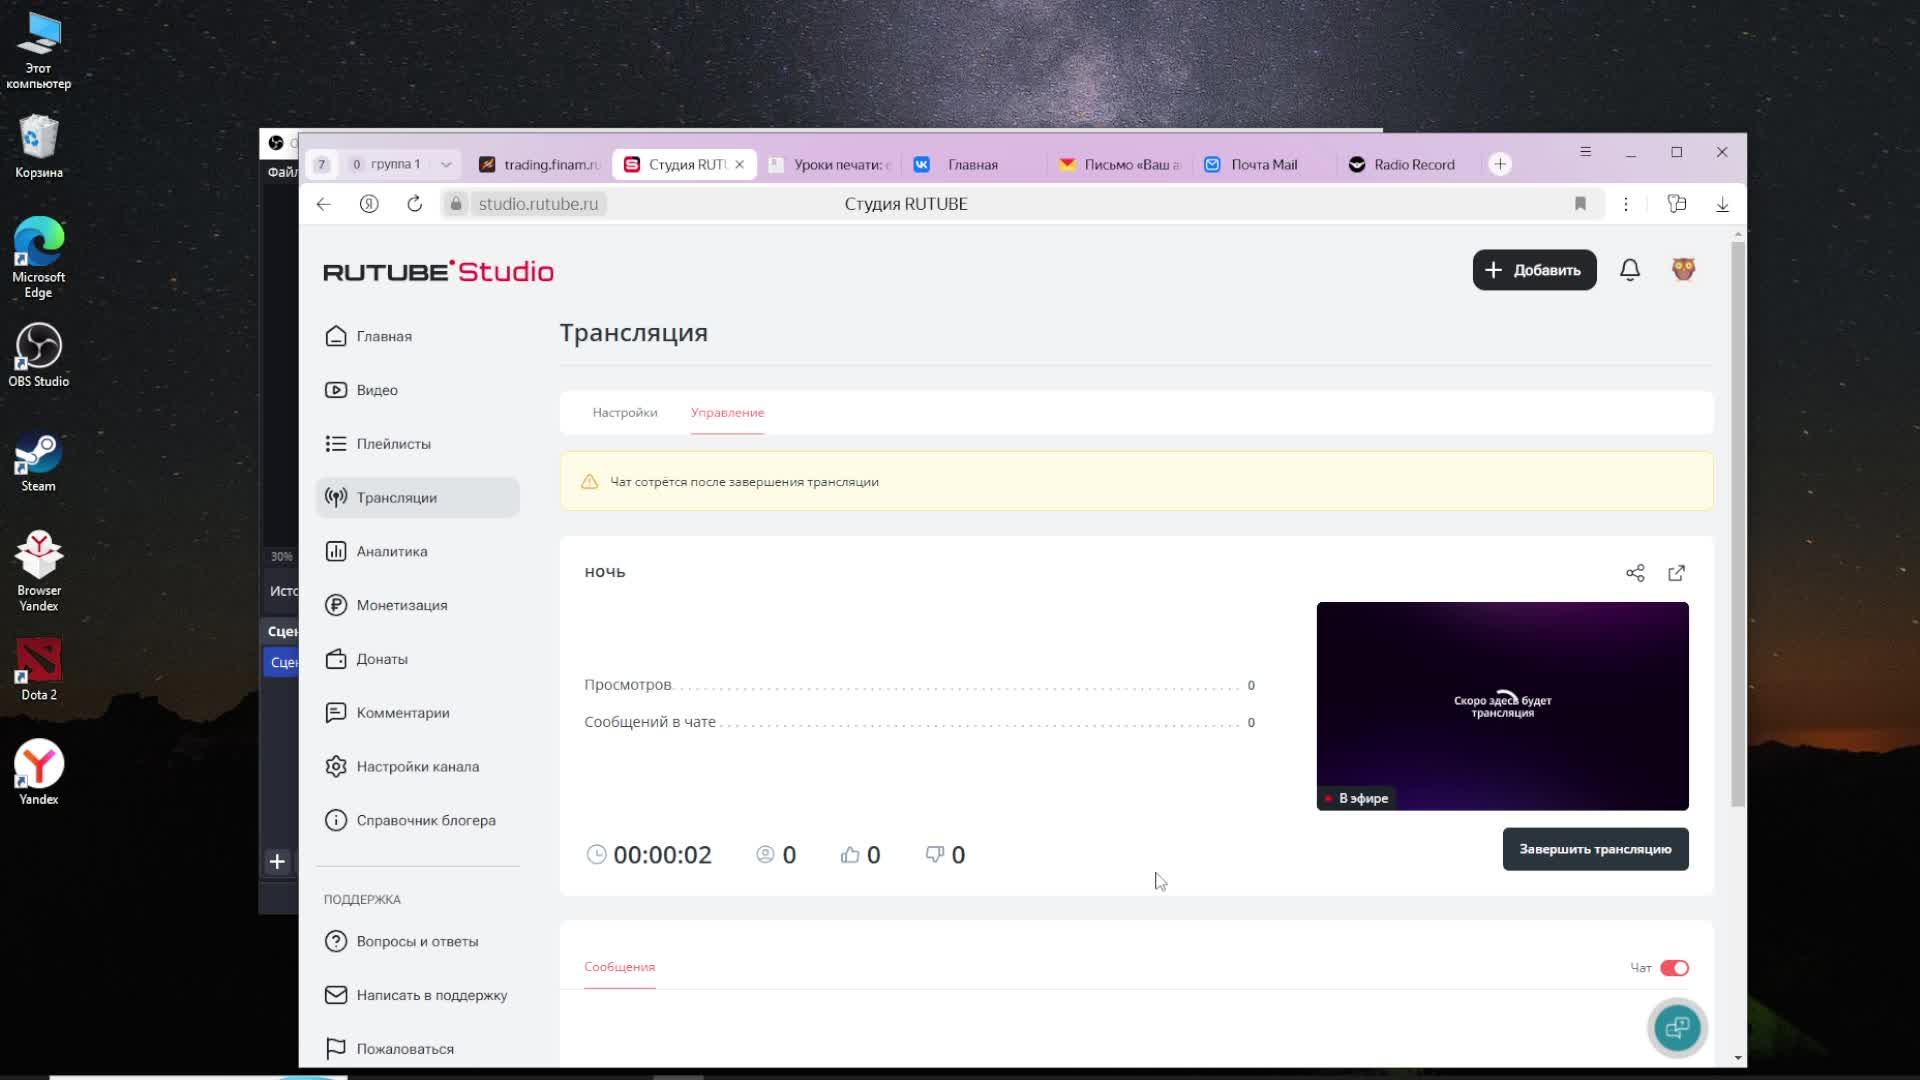This screenshot has height=1080, width=1920.
Task: Open the share icon for stream
Action: click(x=1635, y=573)
